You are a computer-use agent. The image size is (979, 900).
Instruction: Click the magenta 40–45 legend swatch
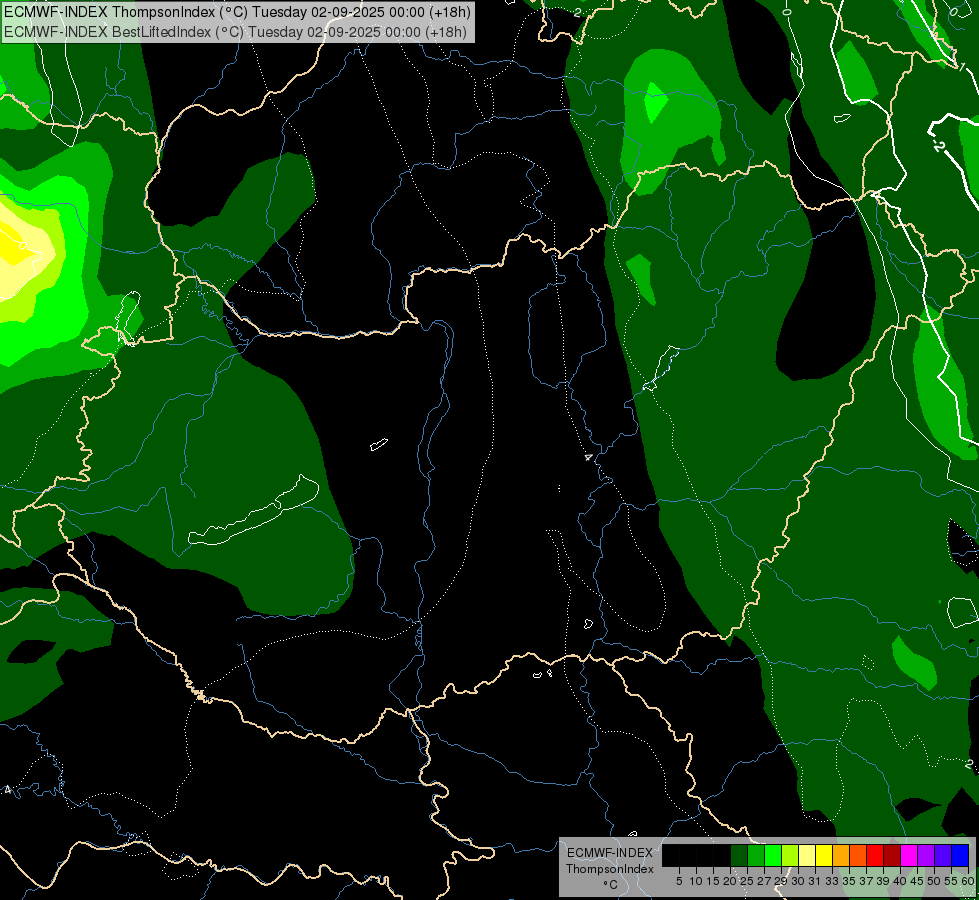[x=909, y=855]
